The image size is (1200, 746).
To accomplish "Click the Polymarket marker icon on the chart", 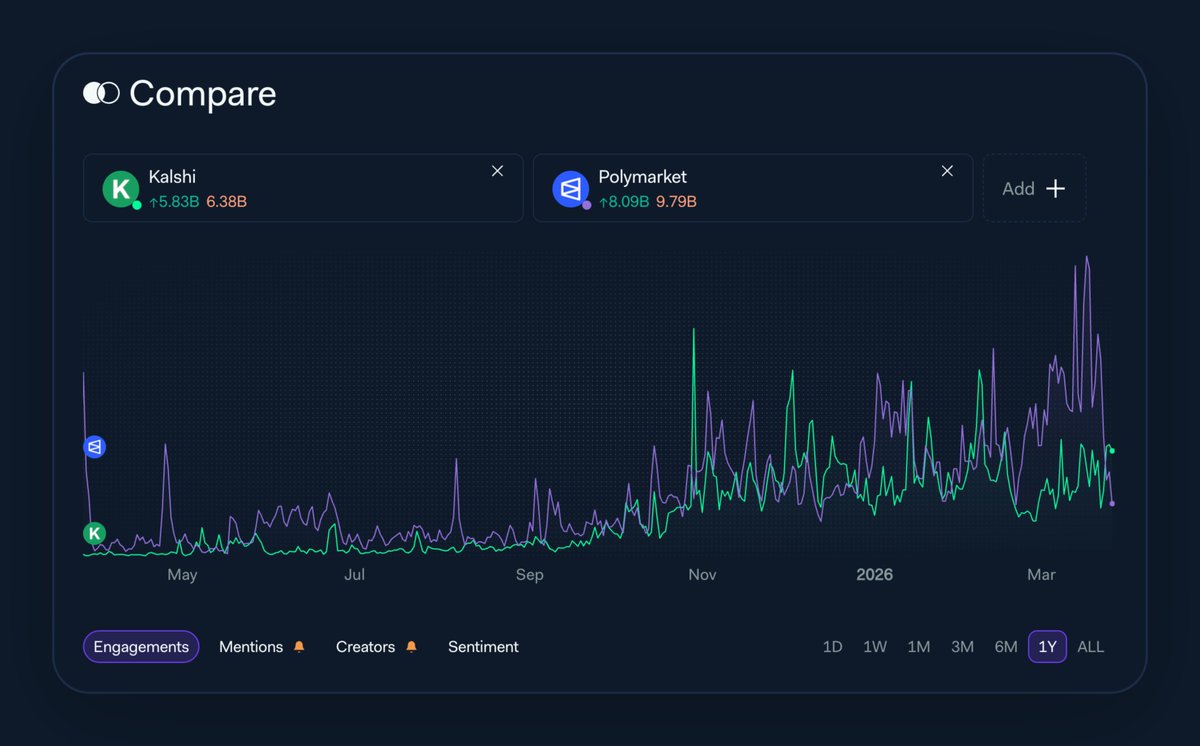I will [93, 447].
